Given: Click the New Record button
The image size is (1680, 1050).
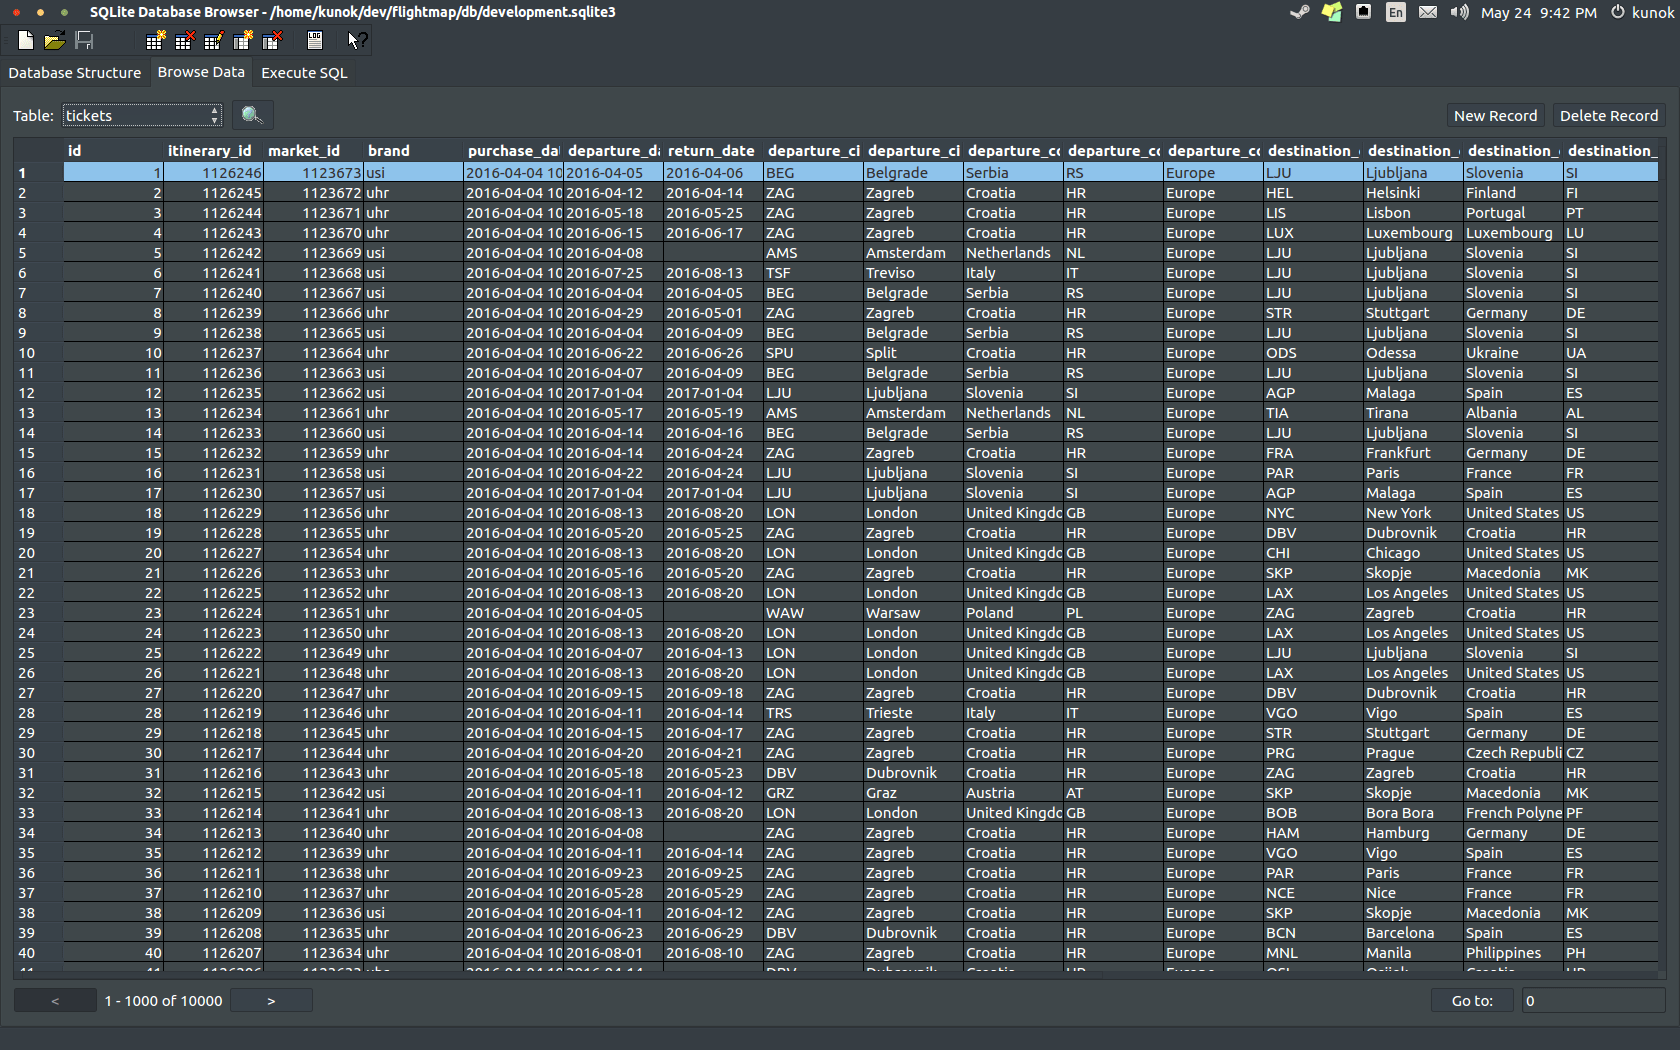Looking at the screenshot, I should click(1496, 116).
